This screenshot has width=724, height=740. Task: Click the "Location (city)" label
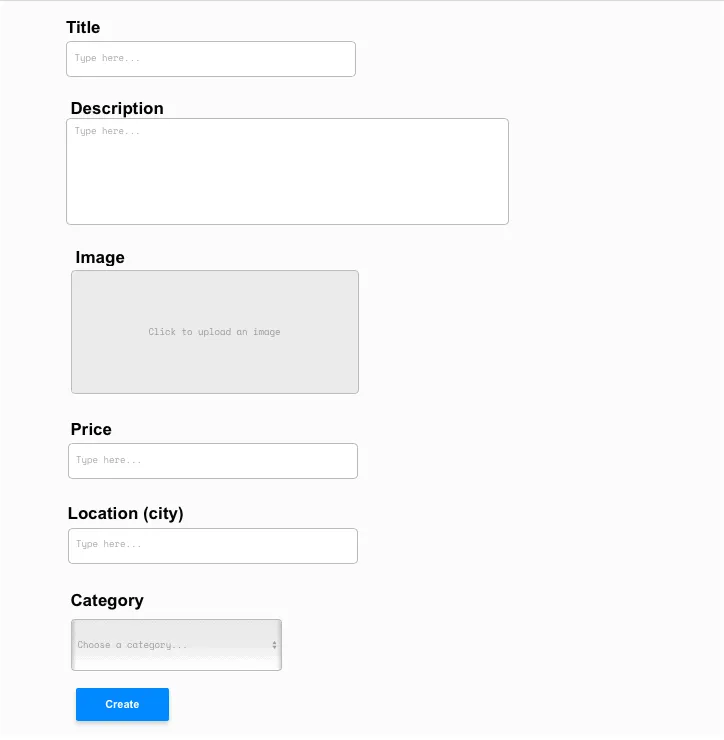pyautogui.click(x=126, y=513)
